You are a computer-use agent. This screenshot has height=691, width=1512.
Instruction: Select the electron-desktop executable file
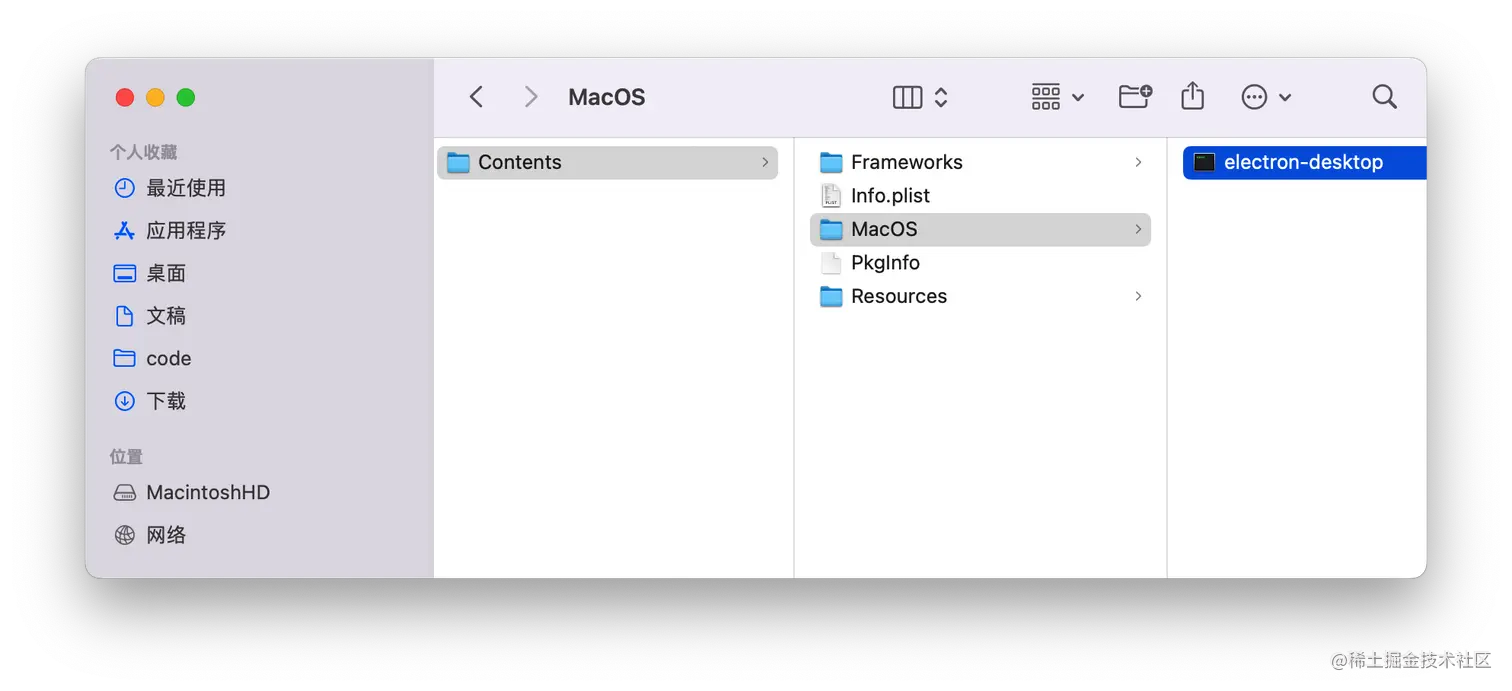(1304, 162)
